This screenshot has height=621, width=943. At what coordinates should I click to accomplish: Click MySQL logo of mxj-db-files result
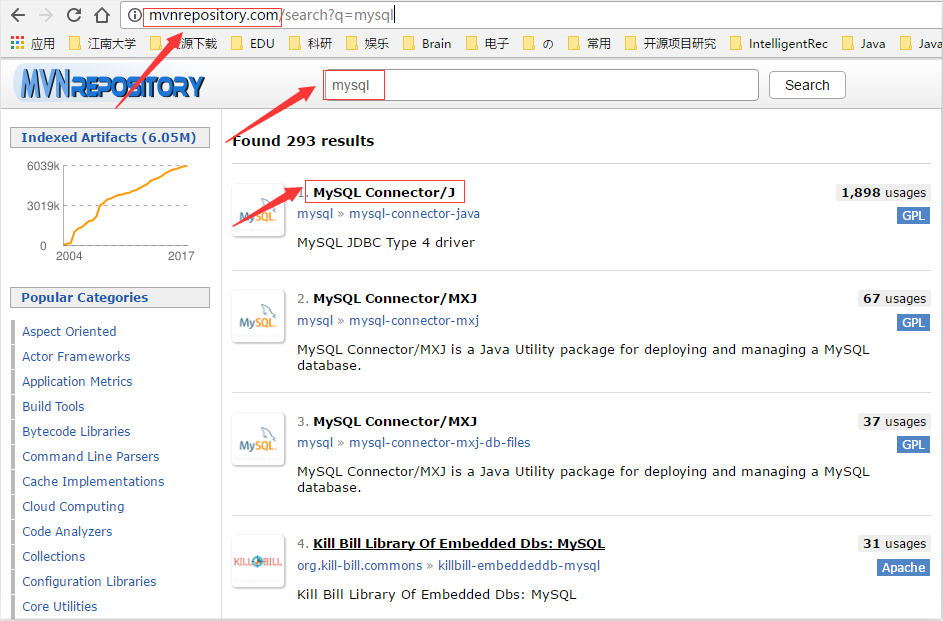click(x=258, y=439)
